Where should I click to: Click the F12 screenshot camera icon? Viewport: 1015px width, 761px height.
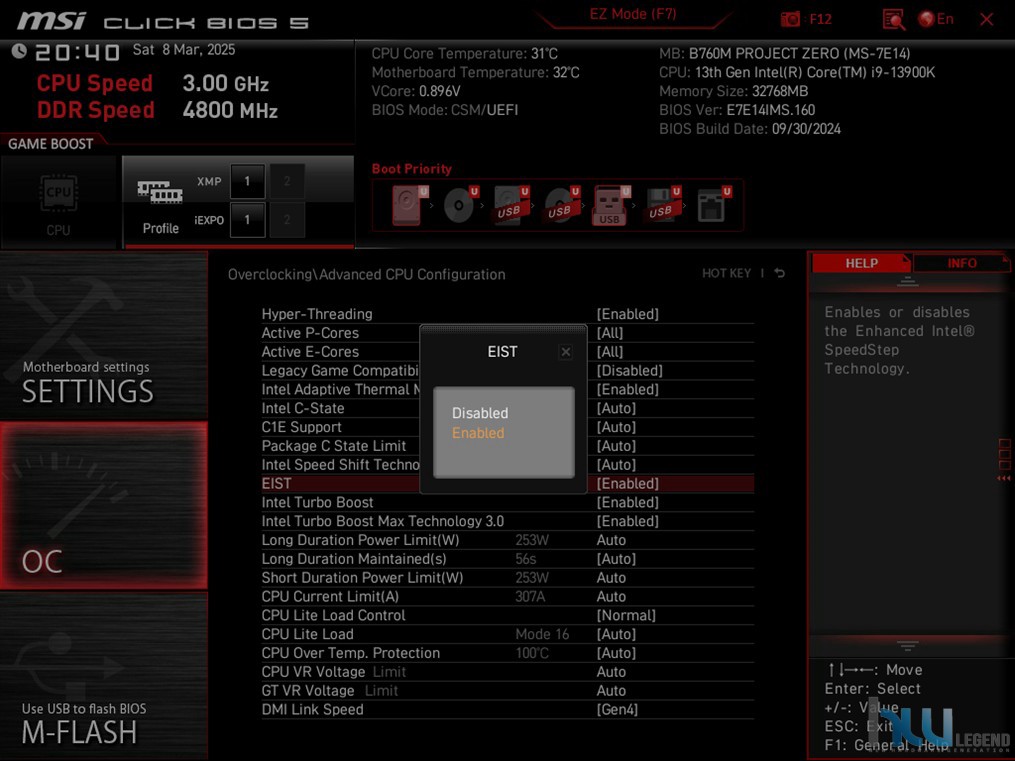click(790, 19)
